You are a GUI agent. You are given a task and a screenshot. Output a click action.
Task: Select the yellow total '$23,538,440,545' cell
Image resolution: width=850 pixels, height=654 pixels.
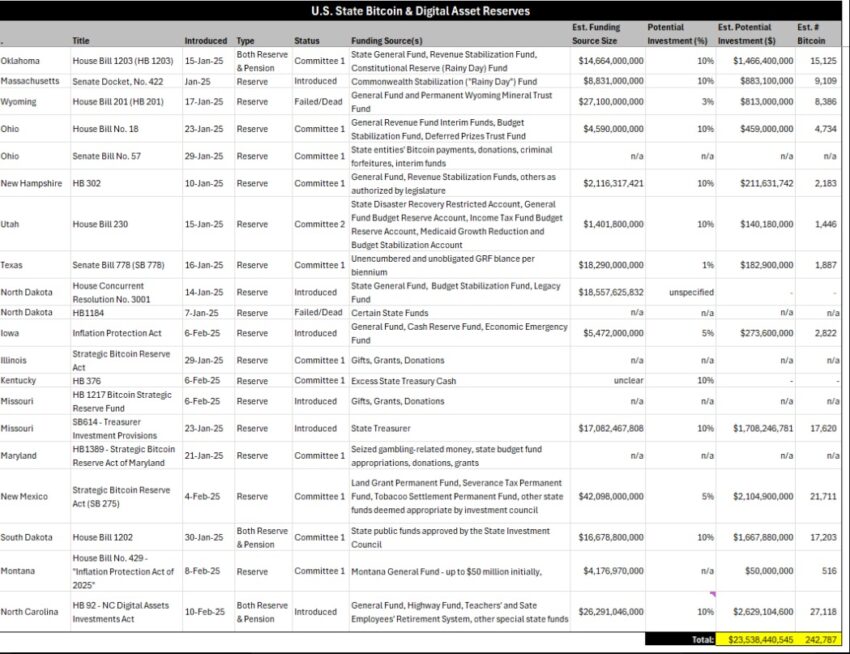pos(756,640)
